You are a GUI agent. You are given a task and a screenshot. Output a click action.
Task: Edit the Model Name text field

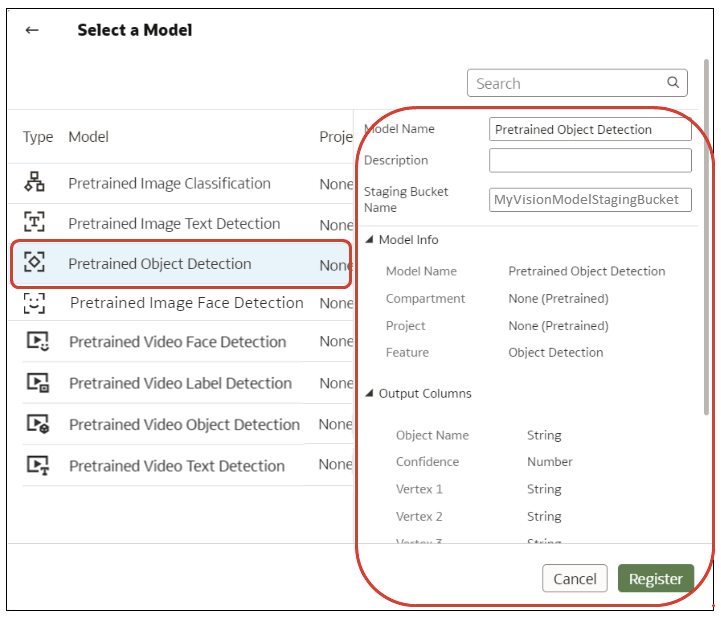point(590,129)
